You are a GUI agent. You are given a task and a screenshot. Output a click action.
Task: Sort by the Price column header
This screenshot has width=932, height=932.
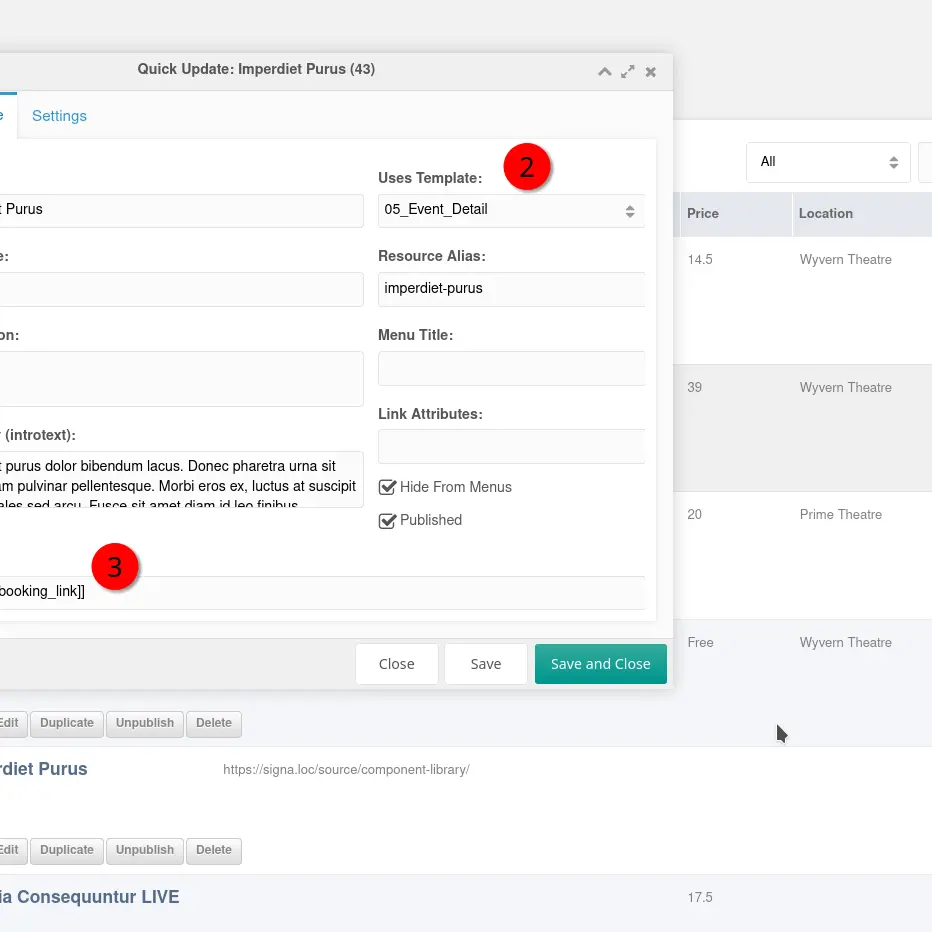pos(703,214)
